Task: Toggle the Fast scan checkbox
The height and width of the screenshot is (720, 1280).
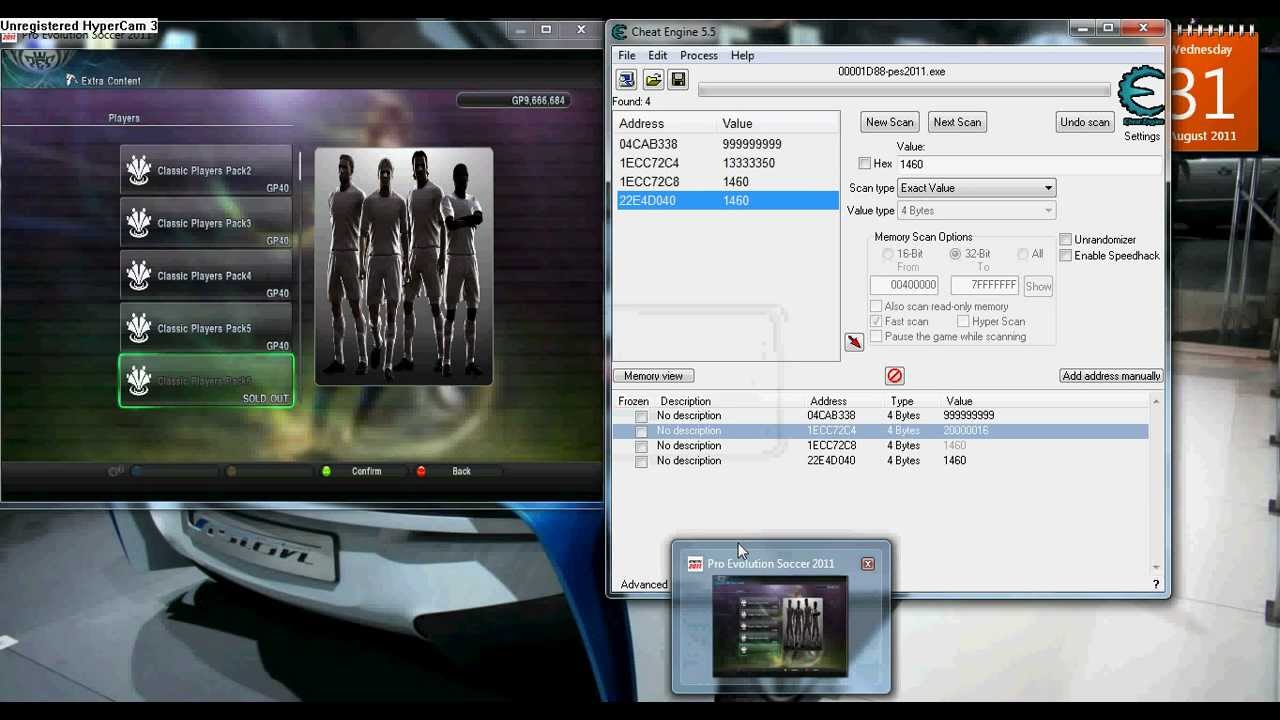Action: click(x=876, y=322)
